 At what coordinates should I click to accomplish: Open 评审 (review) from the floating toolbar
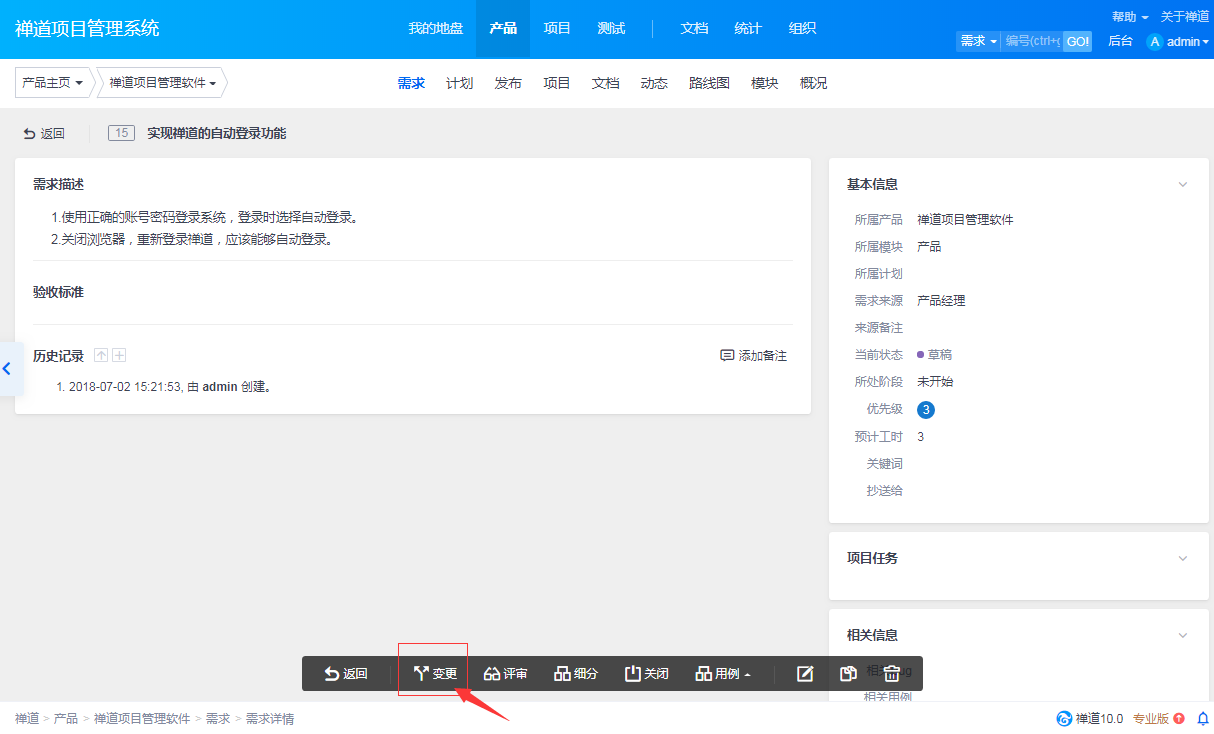click(505, 674)
